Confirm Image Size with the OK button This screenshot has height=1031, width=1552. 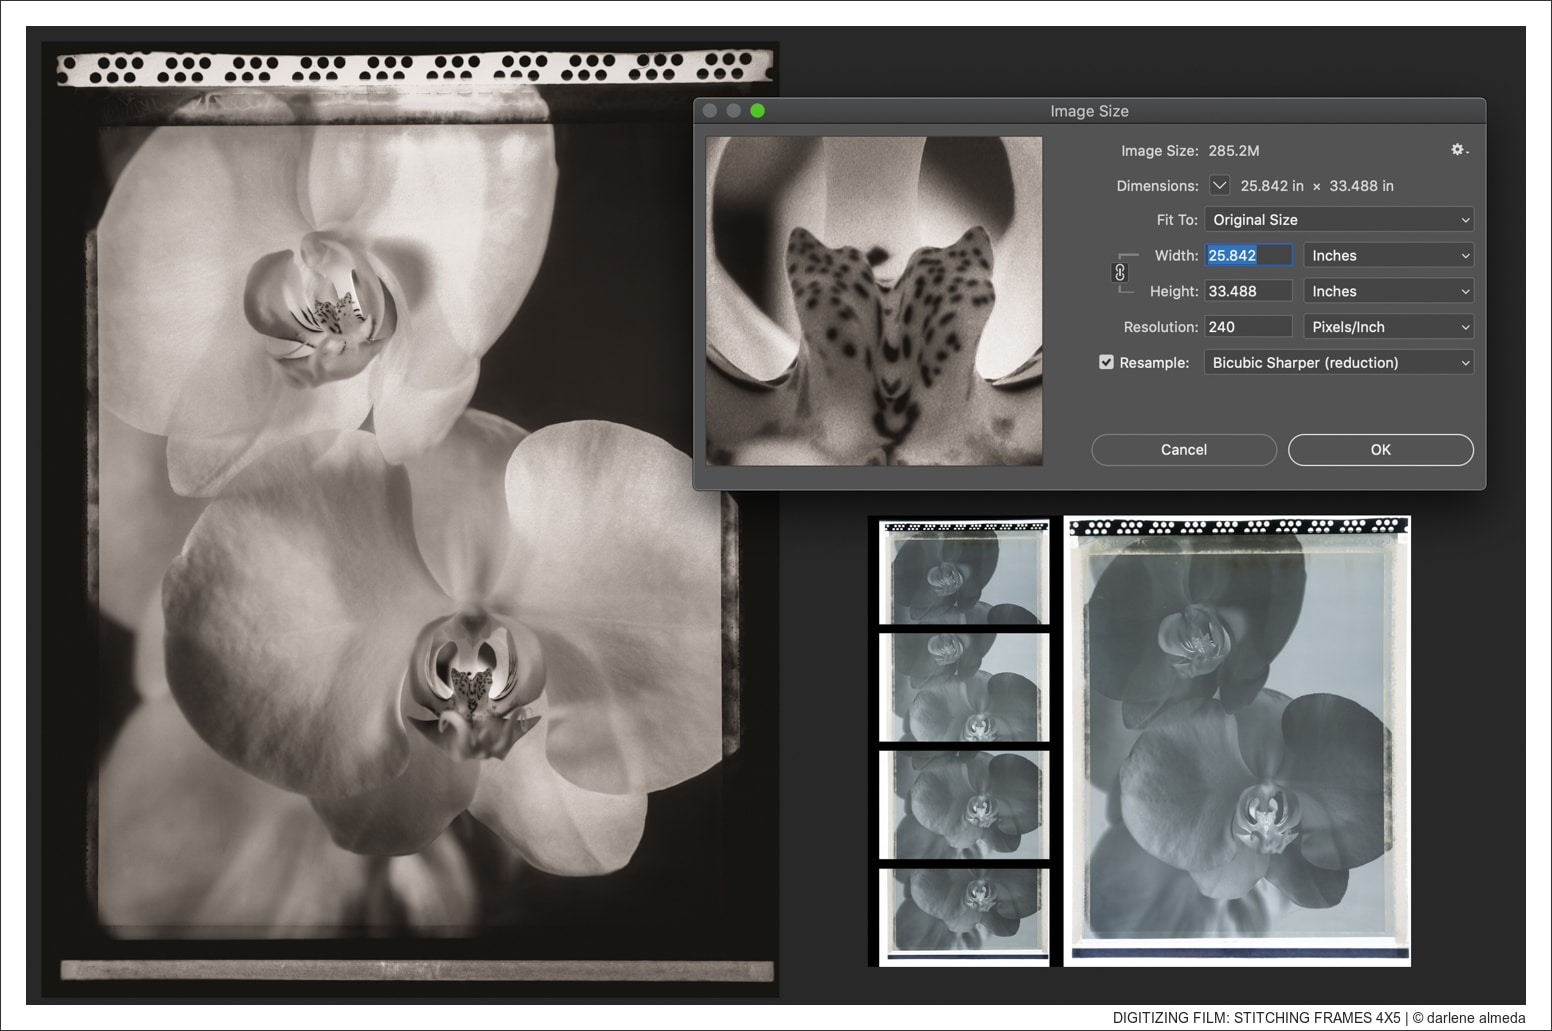1381,450
